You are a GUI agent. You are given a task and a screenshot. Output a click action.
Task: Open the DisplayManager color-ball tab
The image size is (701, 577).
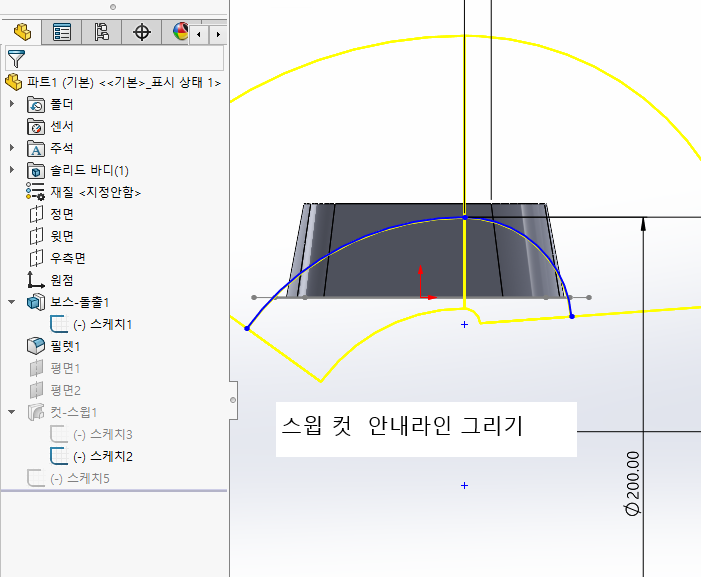click(180, 32)
